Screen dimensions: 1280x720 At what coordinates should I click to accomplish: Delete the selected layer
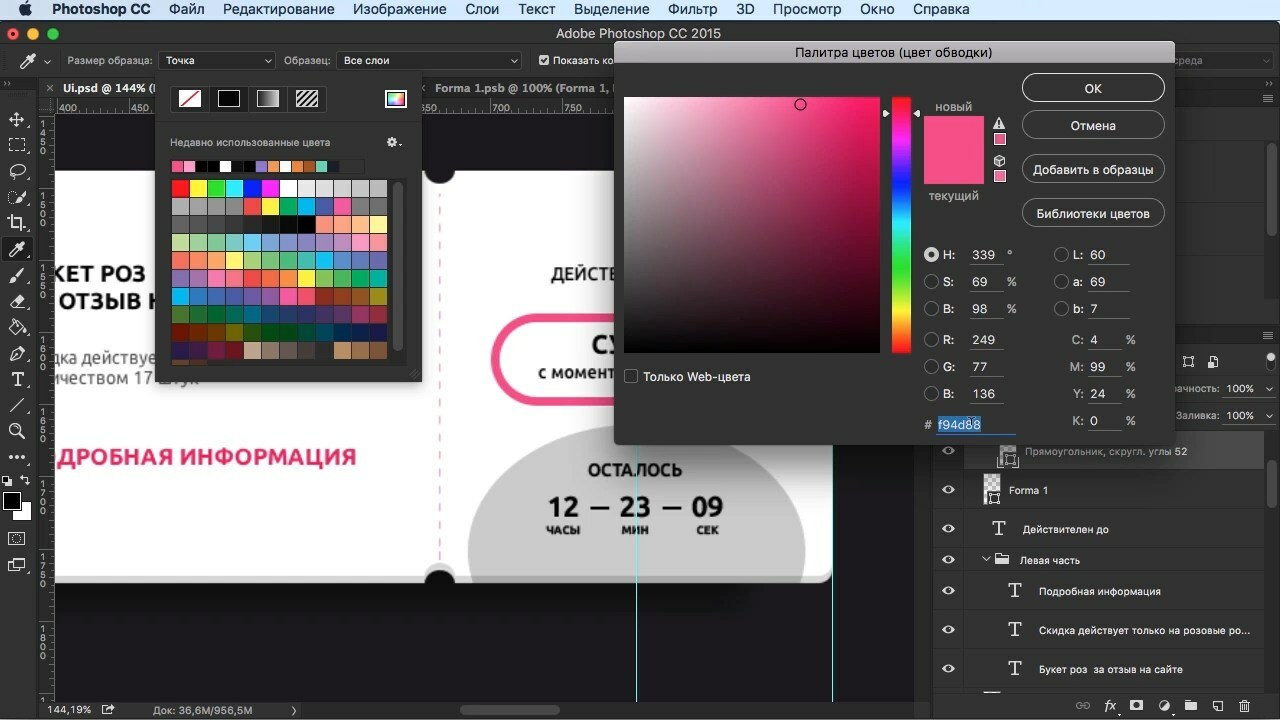pyautogui.click(x=1245, y=706)
